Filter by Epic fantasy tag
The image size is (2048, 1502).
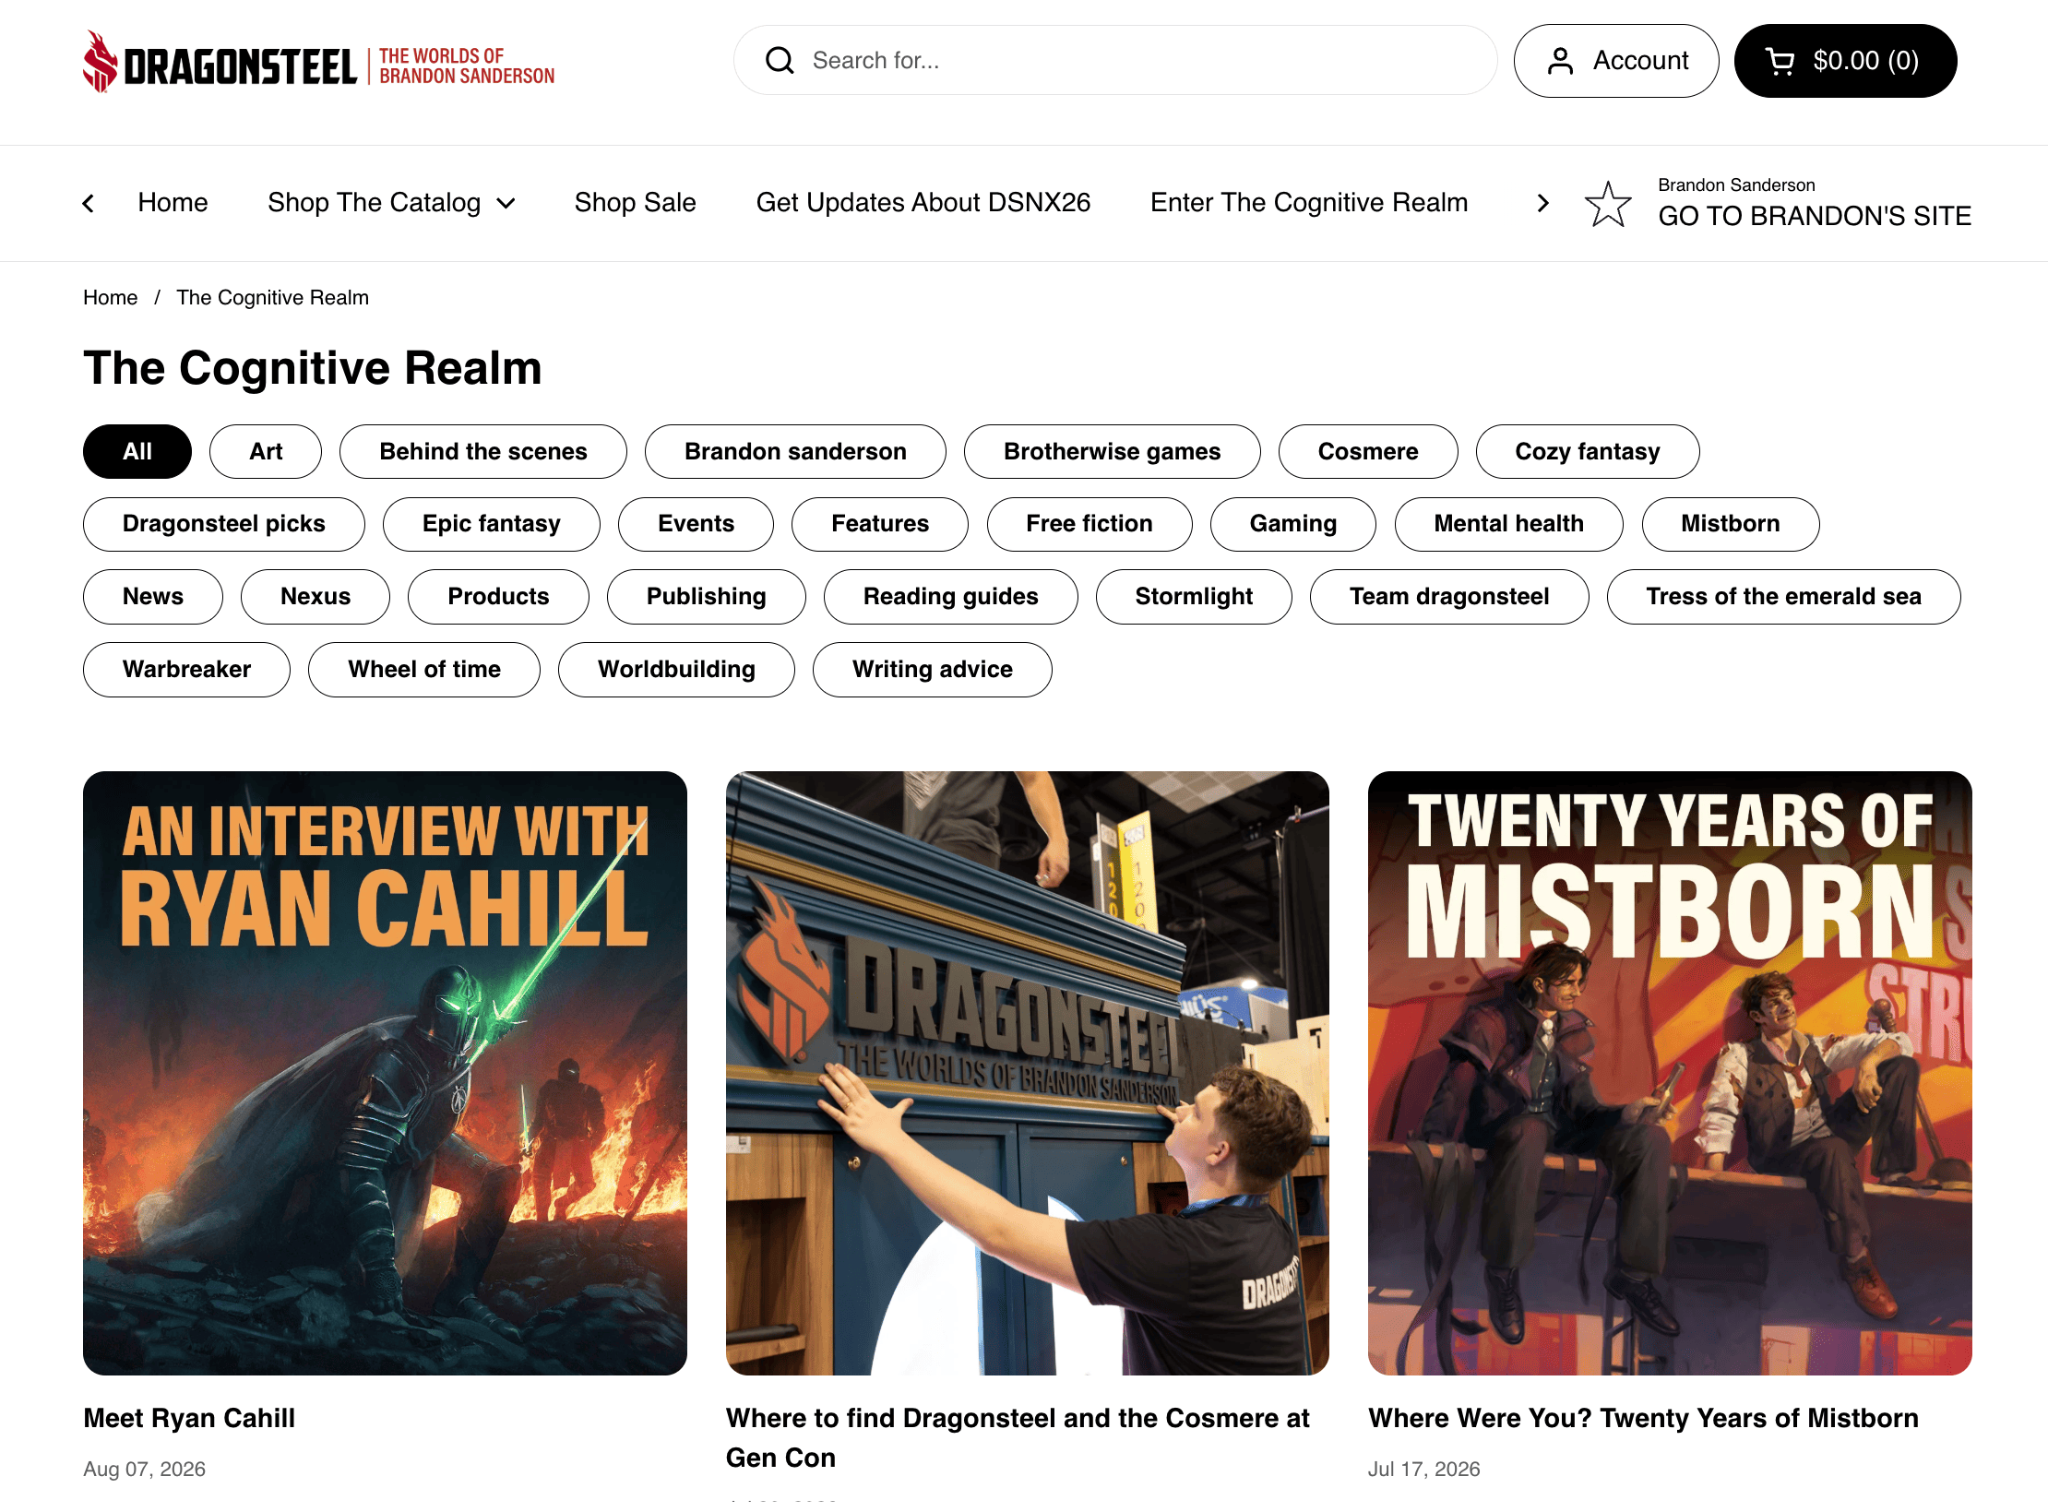491,524
